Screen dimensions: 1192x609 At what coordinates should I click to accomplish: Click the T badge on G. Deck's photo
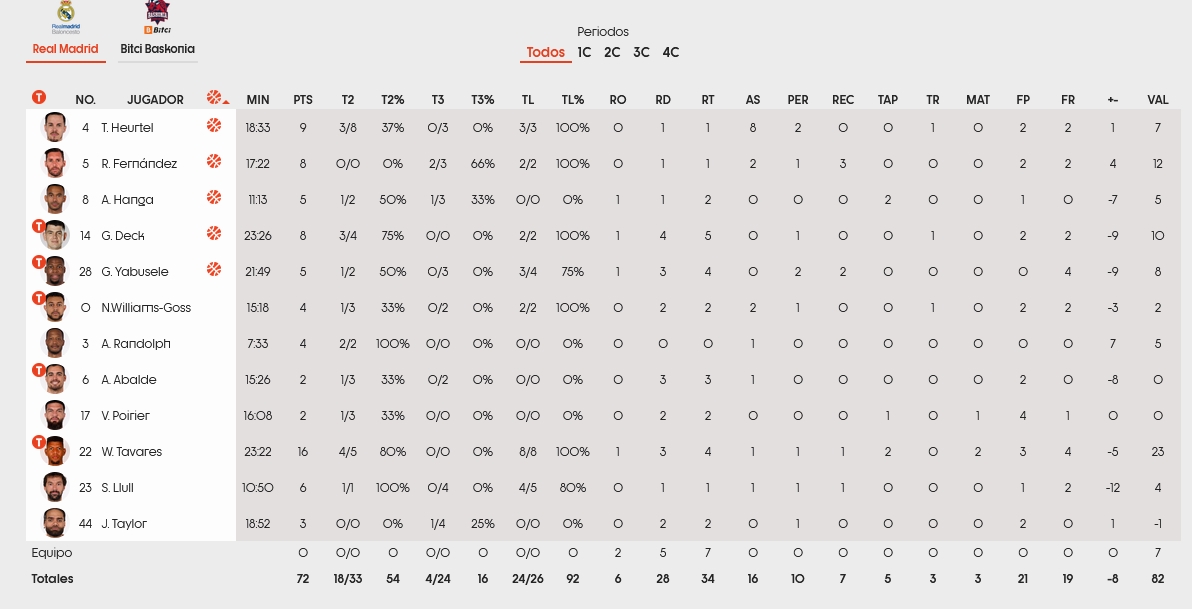coord(39,227)
